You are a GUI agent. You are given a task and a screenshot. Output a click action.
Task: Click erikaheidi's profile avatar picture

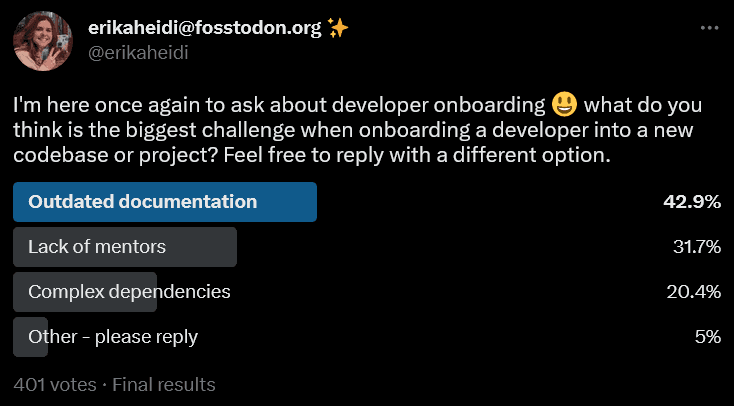tap(41, 40)
